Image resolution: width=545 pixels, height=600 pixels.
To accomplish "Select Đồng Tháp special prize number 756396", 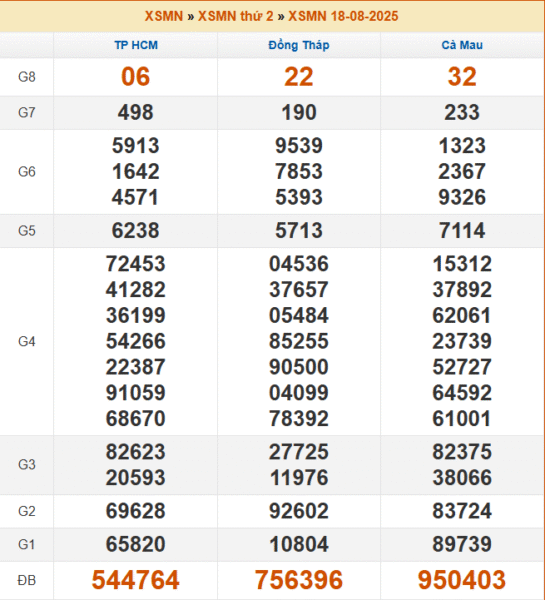I will (299, 580).
